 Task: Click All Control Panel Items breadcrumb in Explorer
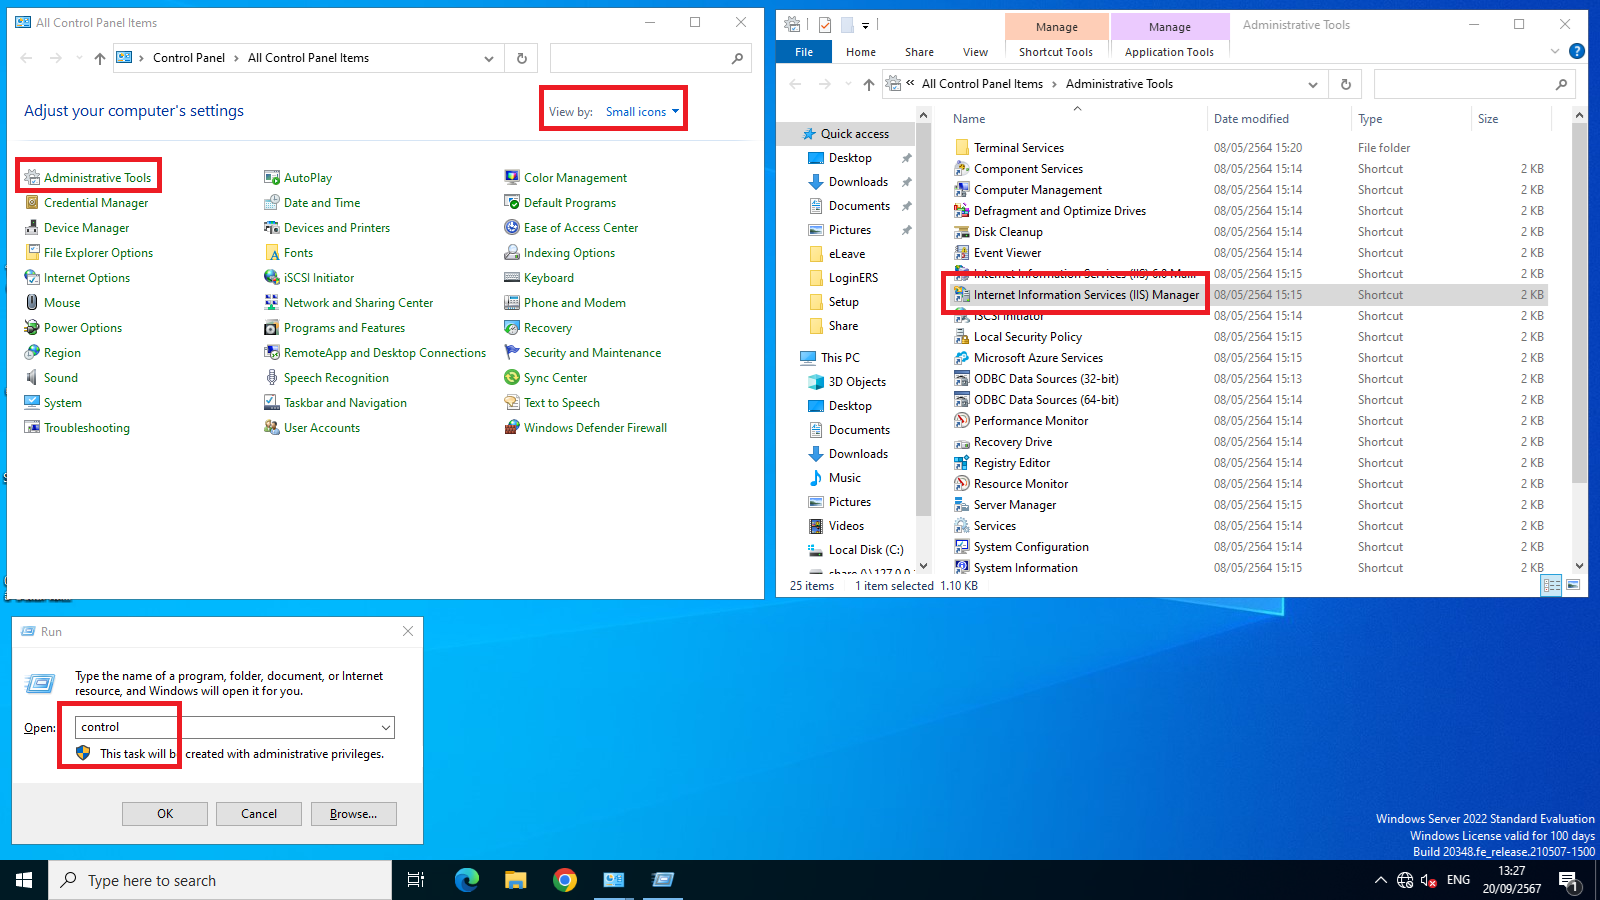(982, 84)
